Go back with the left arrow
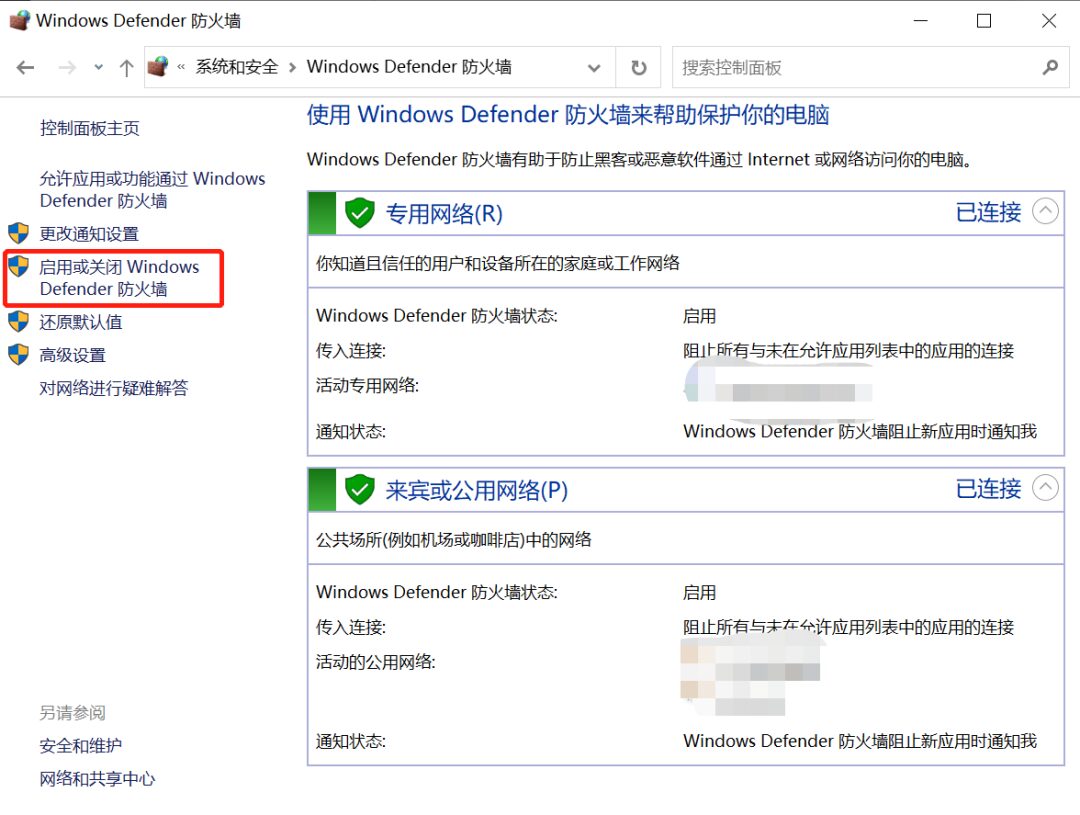 (25, 68)
